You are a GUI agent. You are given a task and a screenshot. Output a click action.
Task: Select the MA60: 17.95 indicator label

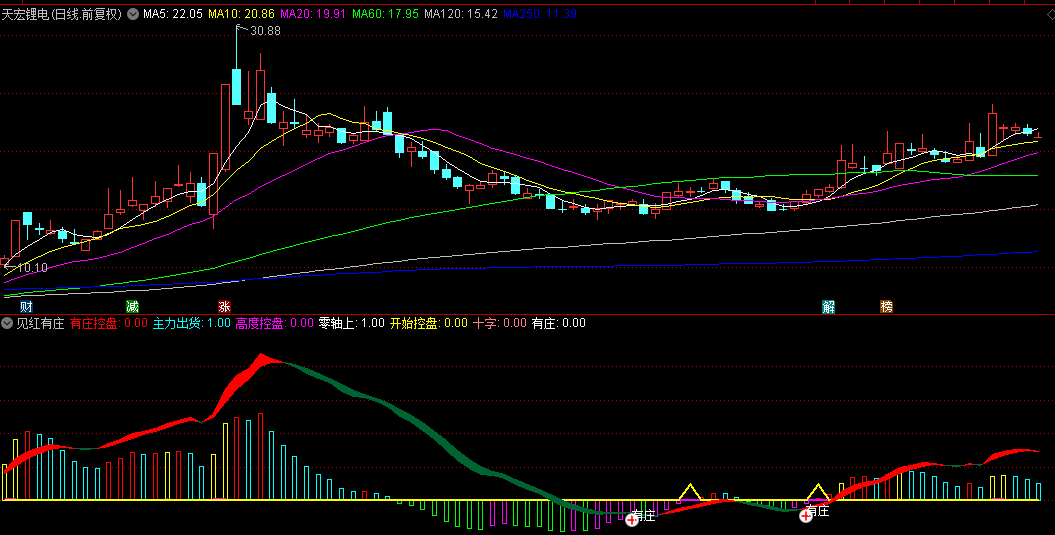[x=386, y=13]
